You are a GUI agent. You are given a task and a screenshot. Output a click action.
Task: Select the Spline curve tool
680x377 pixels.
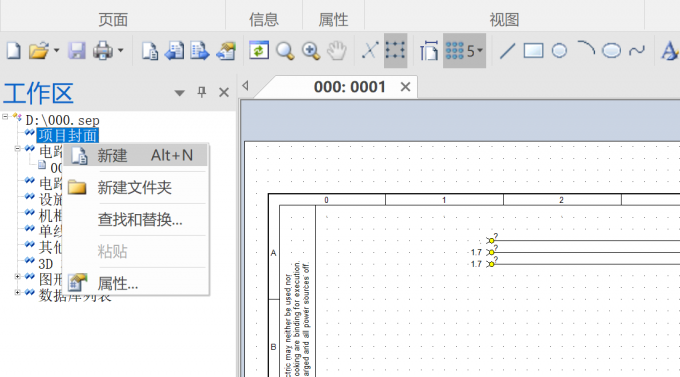(x=637, y=51)
